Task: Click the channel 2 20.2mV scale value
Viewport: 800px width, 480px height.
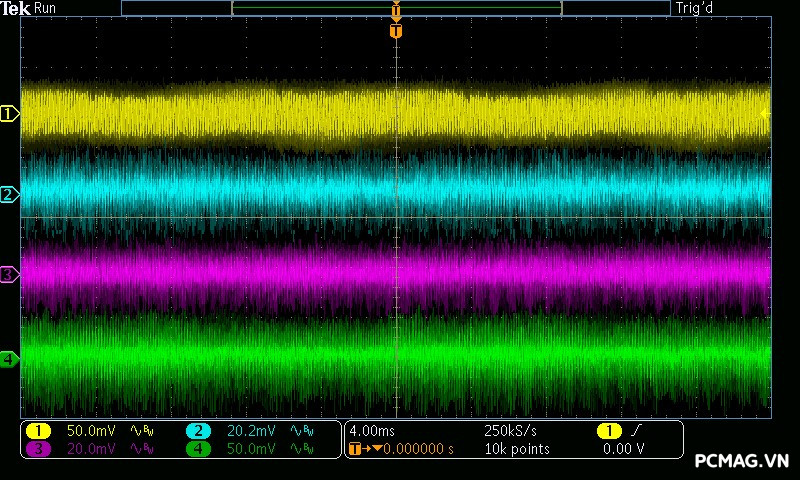Action: [x=250, y=431]
